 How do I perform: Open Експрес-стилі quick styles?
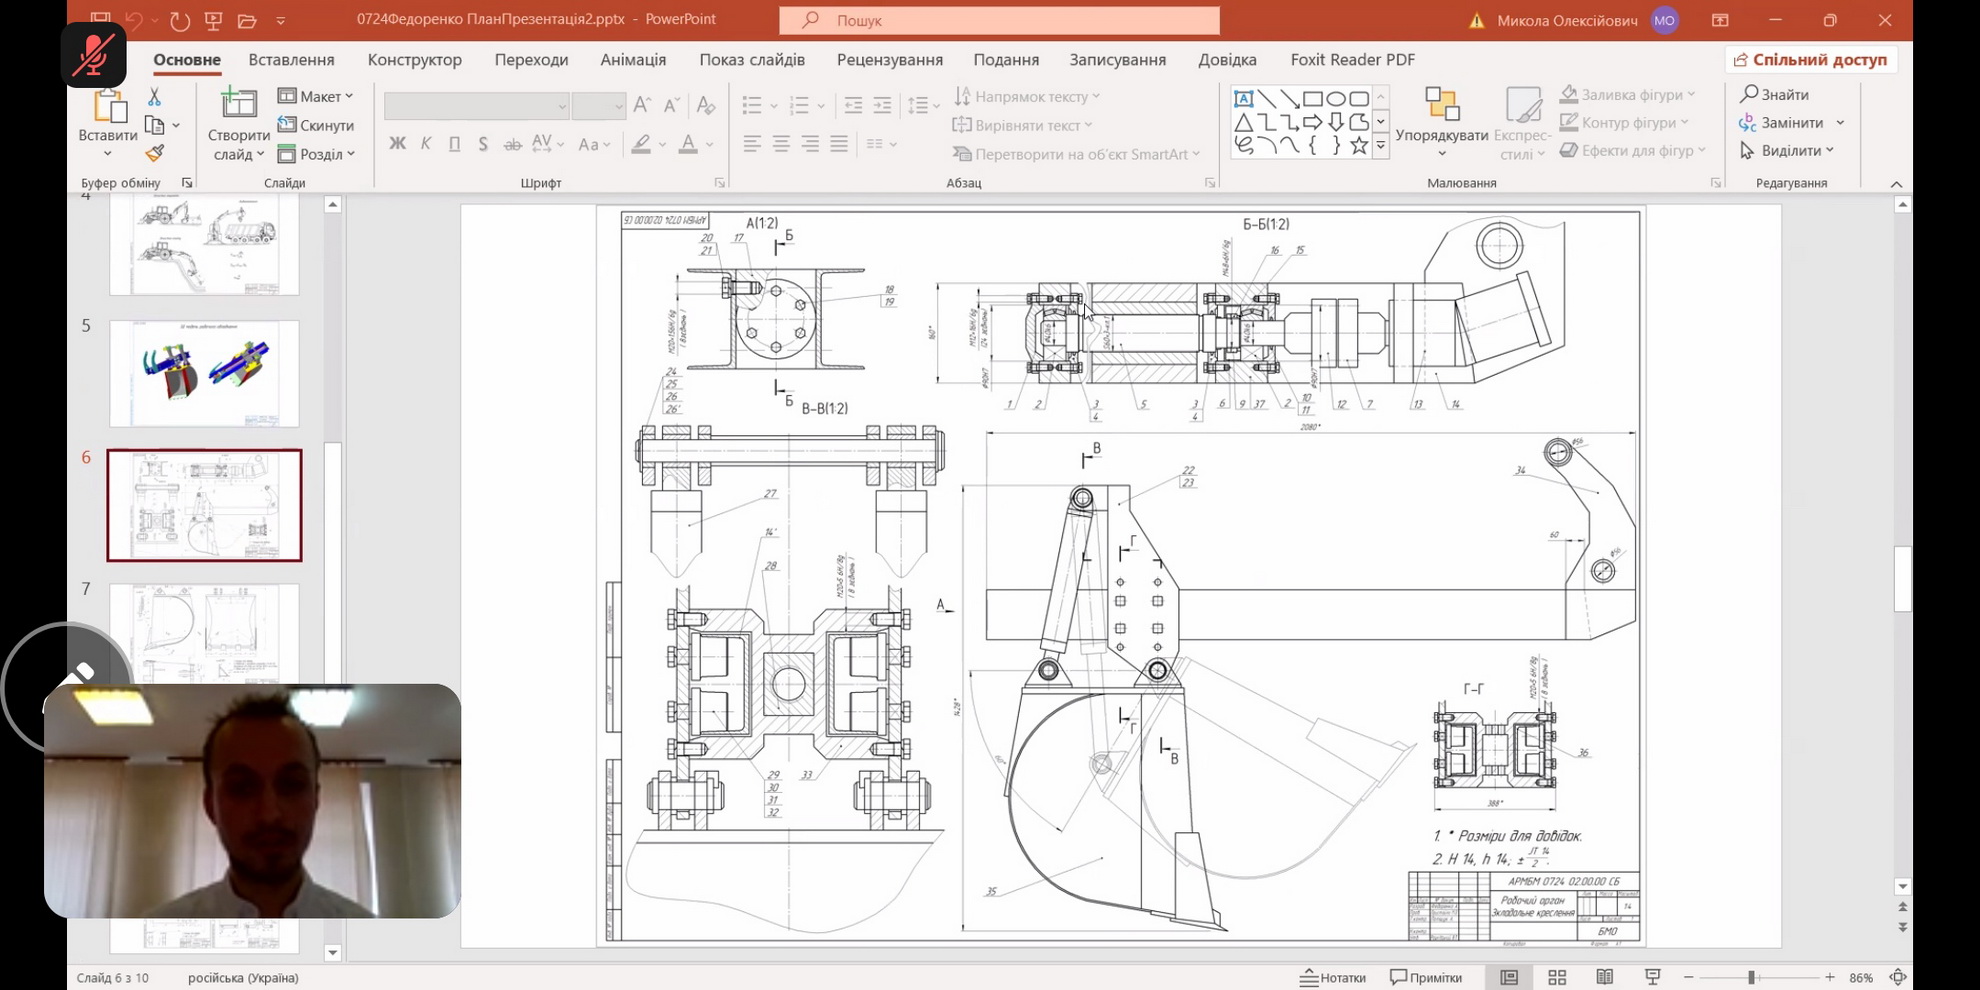click(x=1523, y=123)
